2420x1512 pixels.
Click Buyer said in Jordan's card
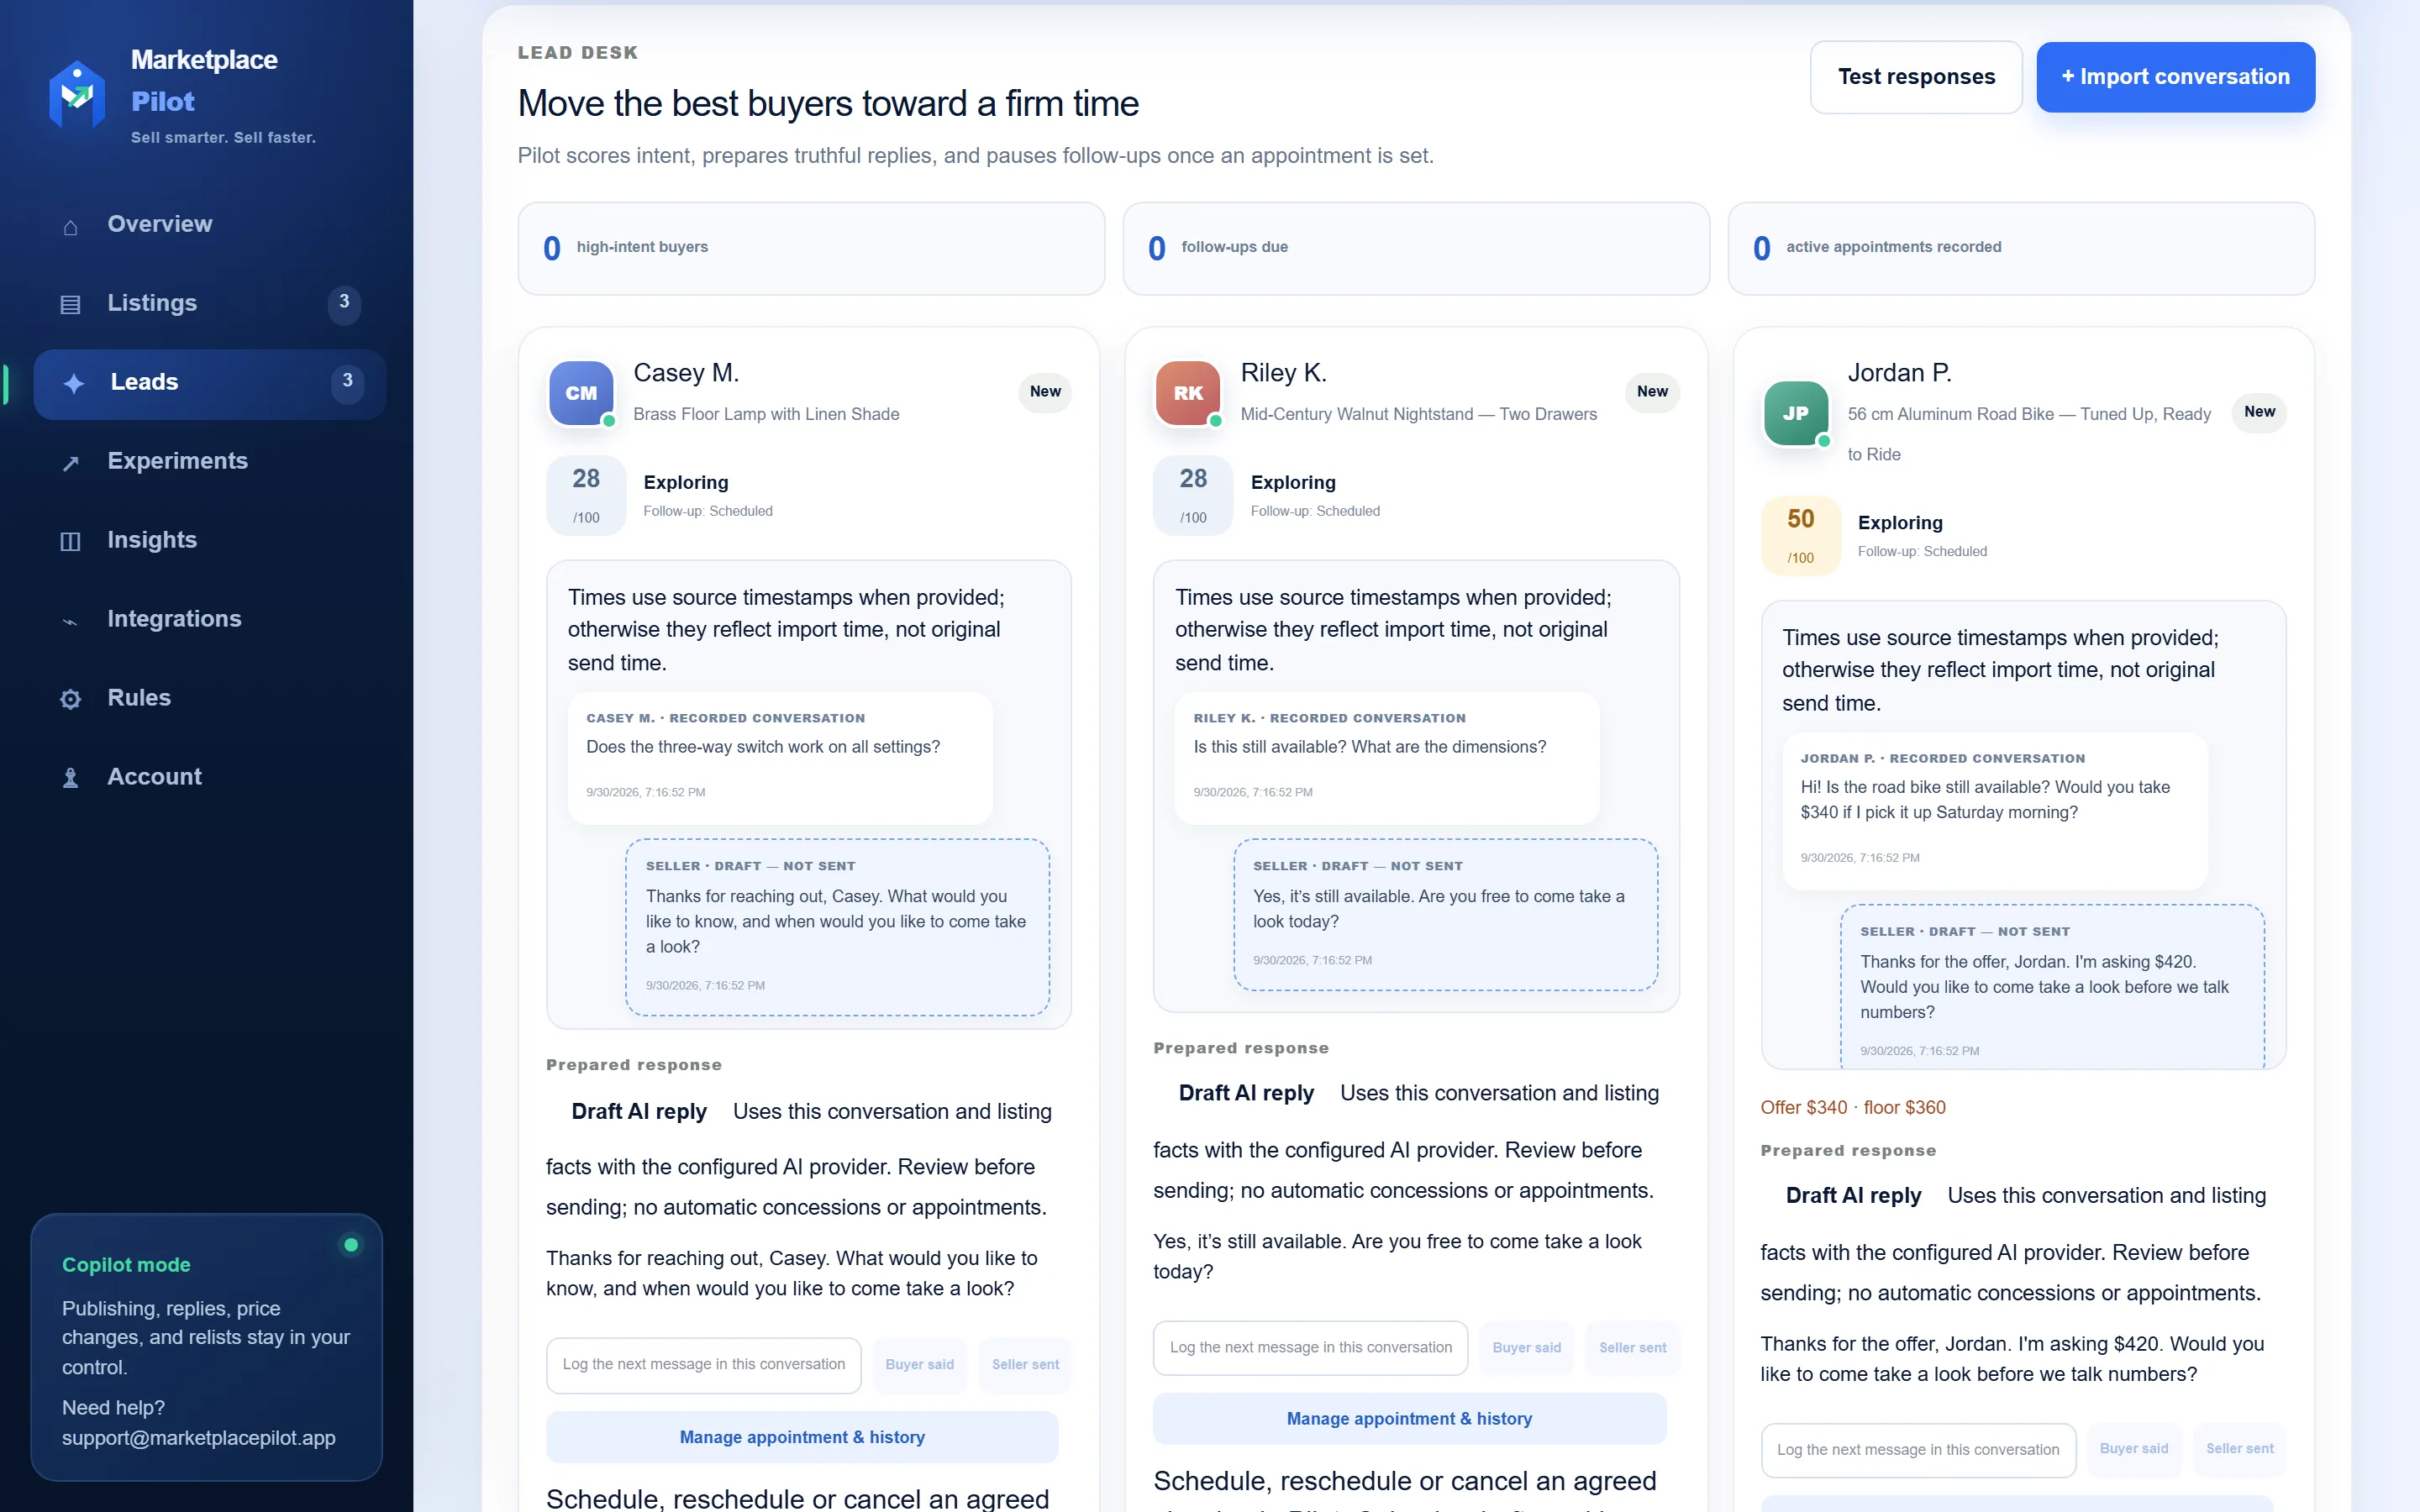[x=2134, y=1449]
